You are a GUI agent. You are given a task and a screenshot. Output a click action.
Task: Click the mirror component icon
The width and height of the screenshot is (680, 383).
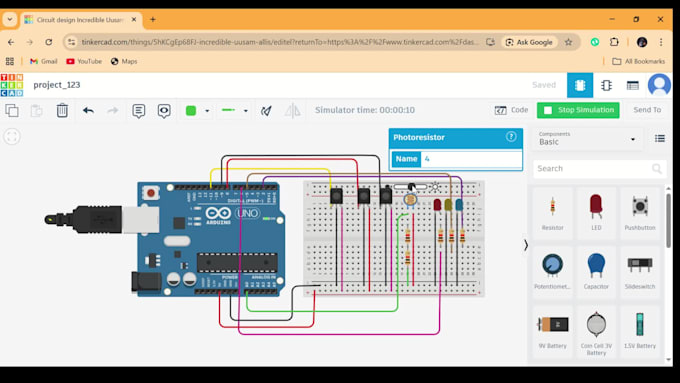coord(292,111)
